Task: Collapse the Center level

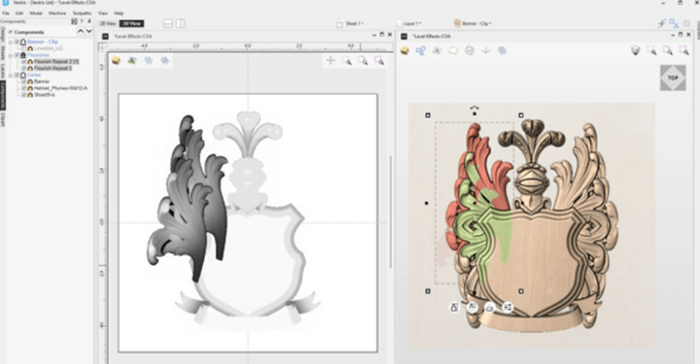Action: coord(11,75)
